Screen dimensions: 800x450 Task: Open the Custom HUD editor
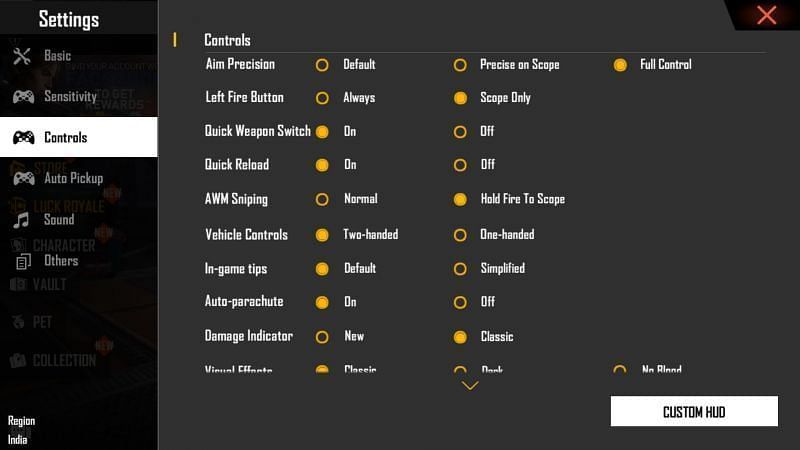coord(694,412)
